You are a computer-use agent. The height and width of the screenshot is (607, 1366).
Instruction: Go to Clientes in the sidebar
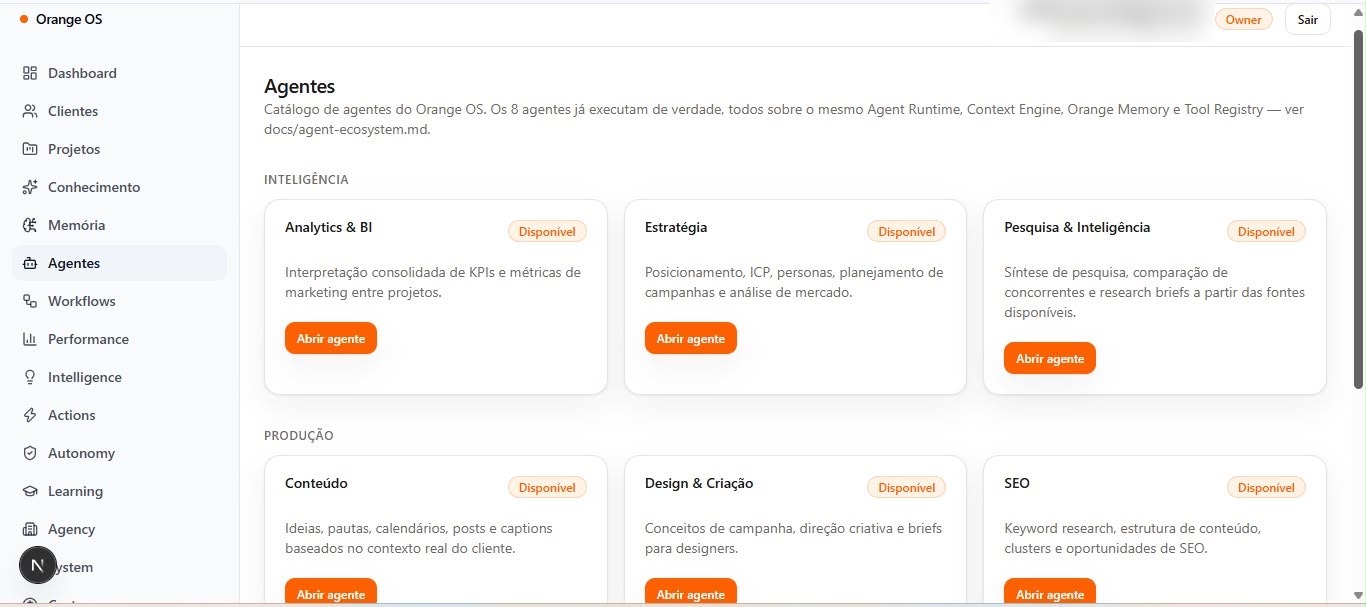click(119, 111)
